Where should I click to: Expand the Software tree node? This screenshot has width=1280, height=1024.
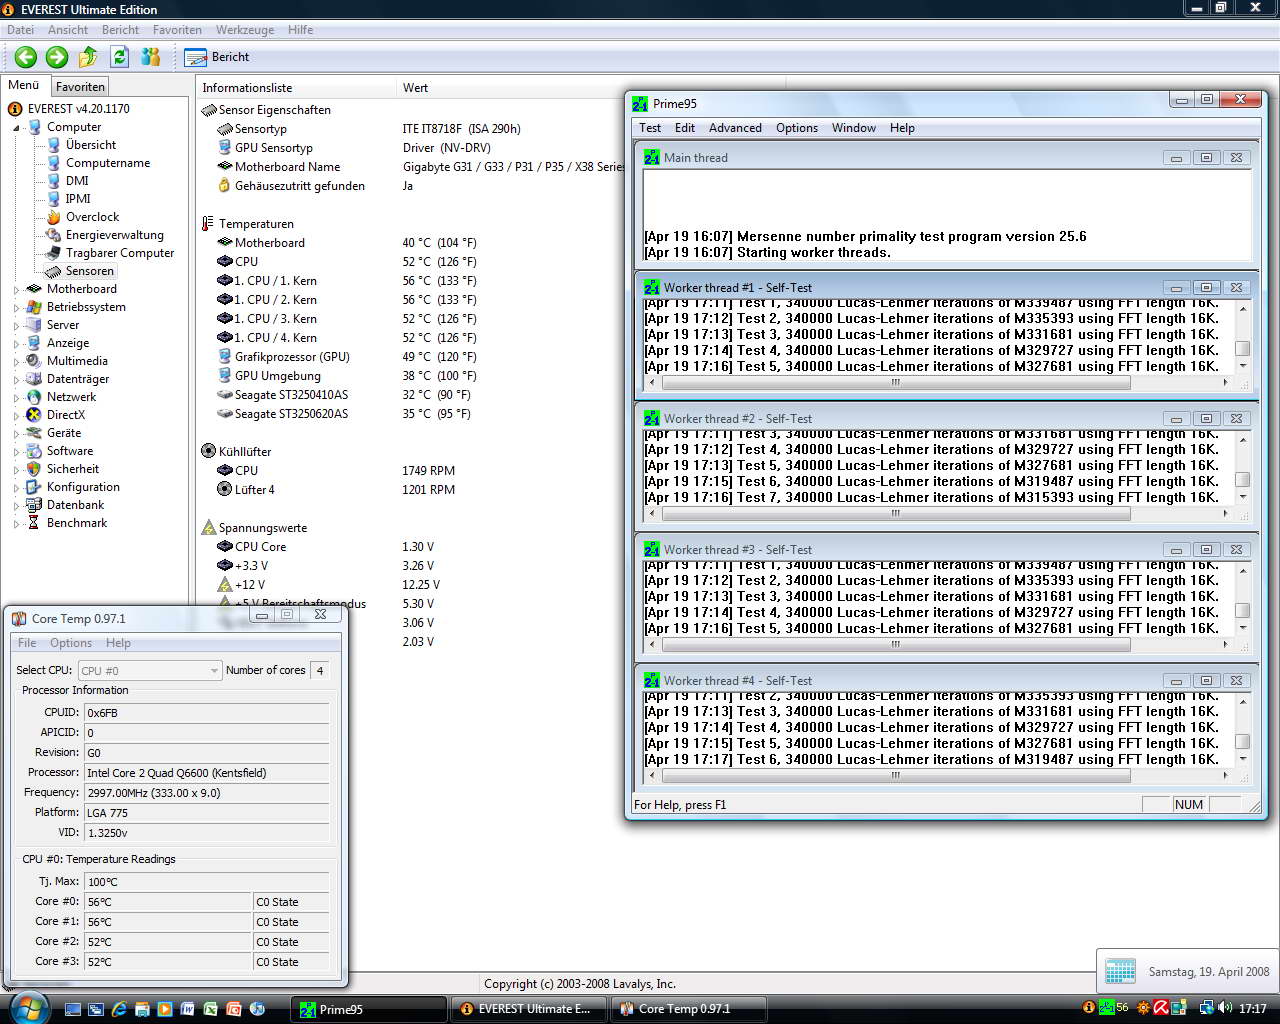pos(16,452)
